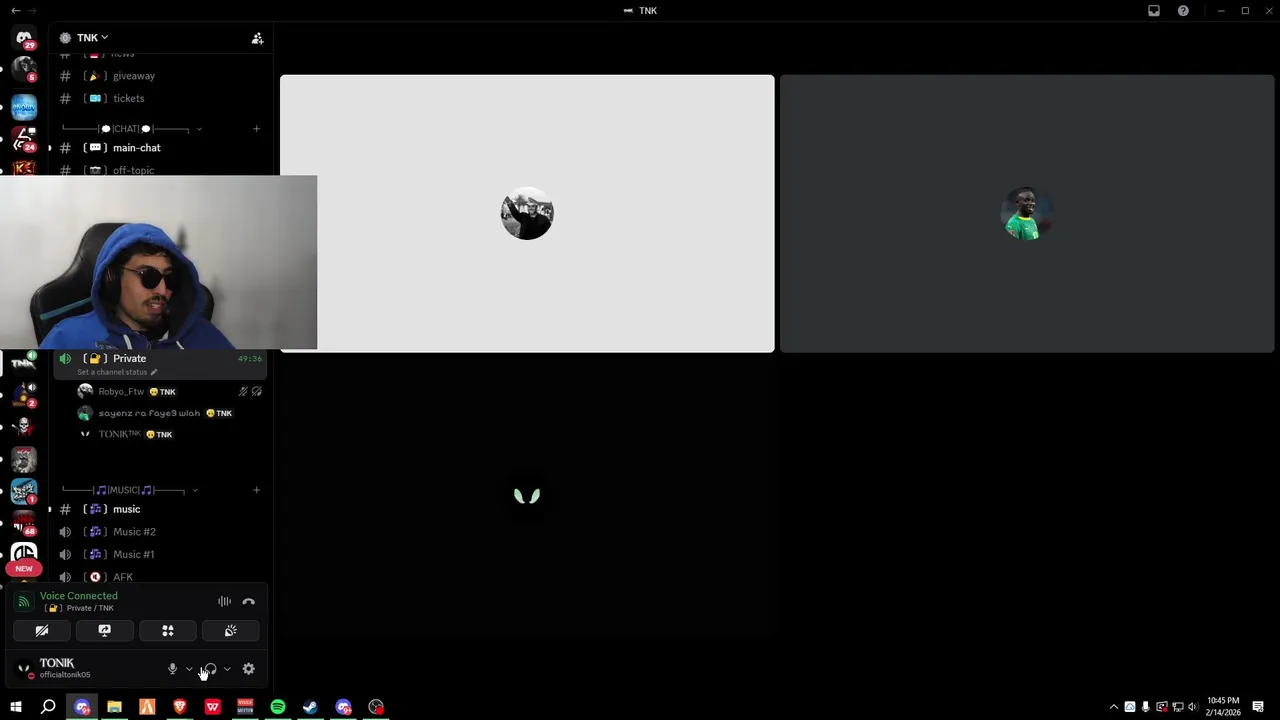Image resolution: width=1280 pixels, height=720 pixels.
Task: Add a channel to the CHAT category
Action: (x=256, y=129)
